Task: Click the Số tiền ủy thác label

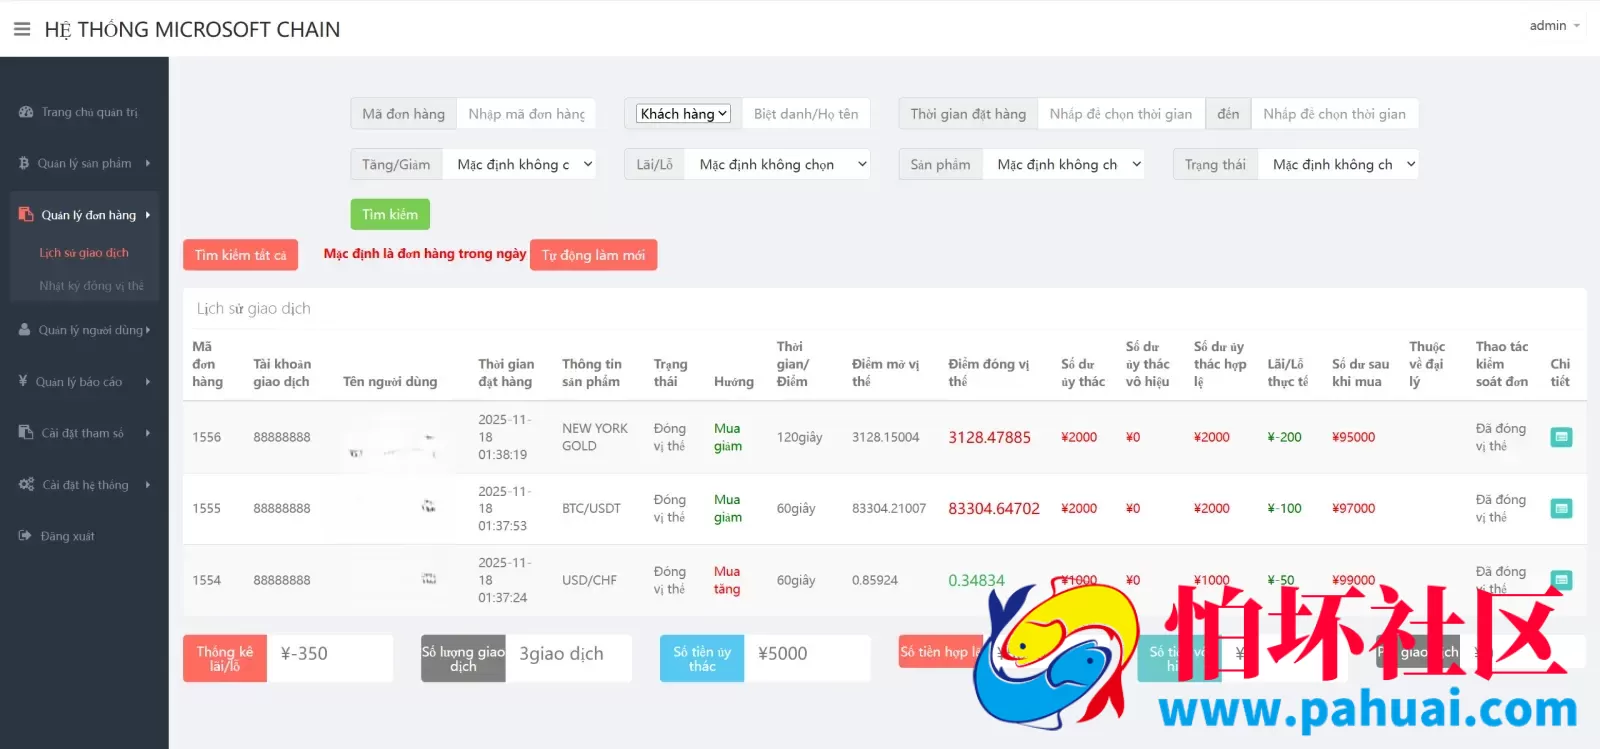Action: pos(702,658)
